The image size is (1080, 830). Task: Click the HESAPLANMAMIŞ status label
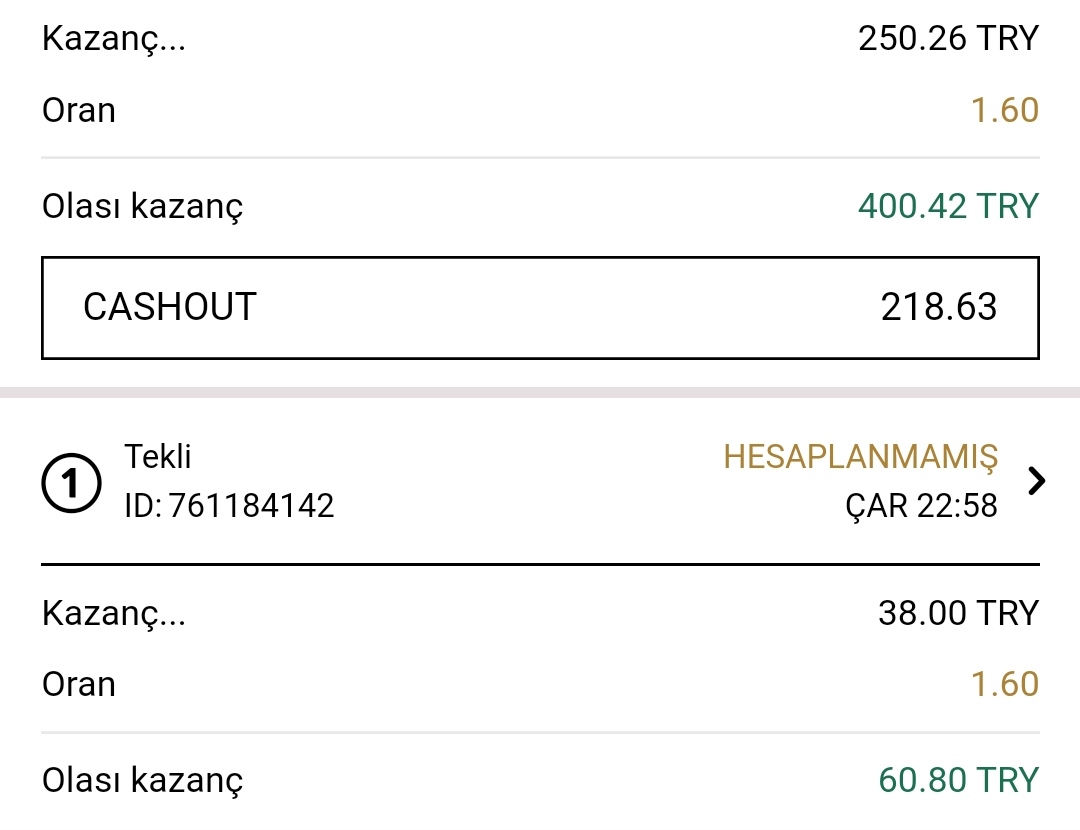pyautogui.click(x=860, y=457)
